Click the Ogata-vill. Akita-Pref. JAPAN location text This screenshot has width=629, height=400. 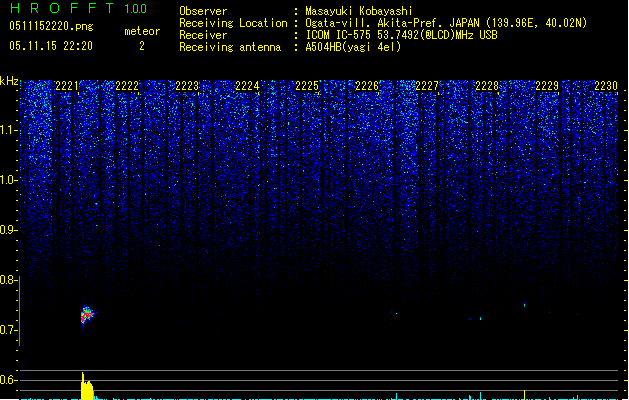[x=446, y=23]
